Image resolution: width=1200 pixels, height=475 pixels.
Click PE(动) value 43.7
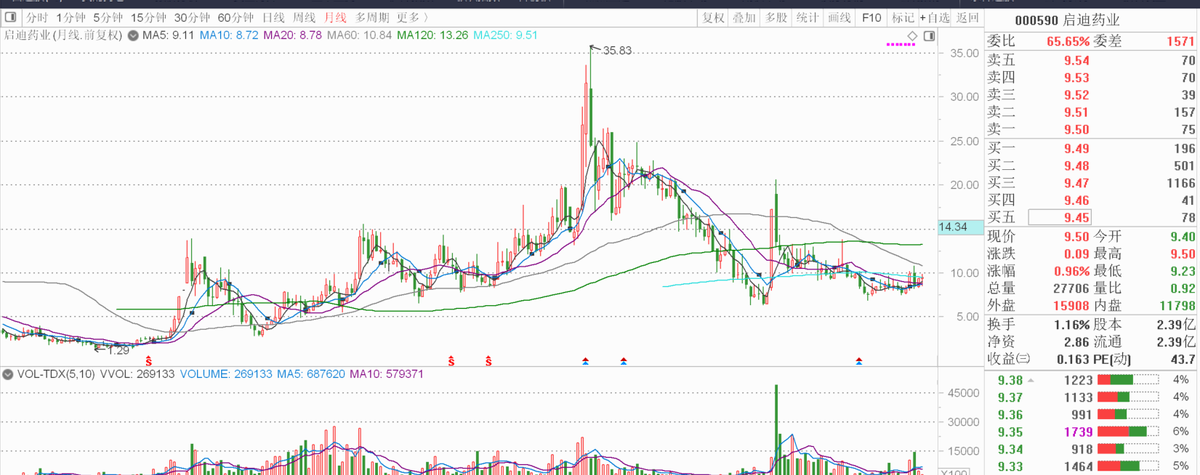1182,359
